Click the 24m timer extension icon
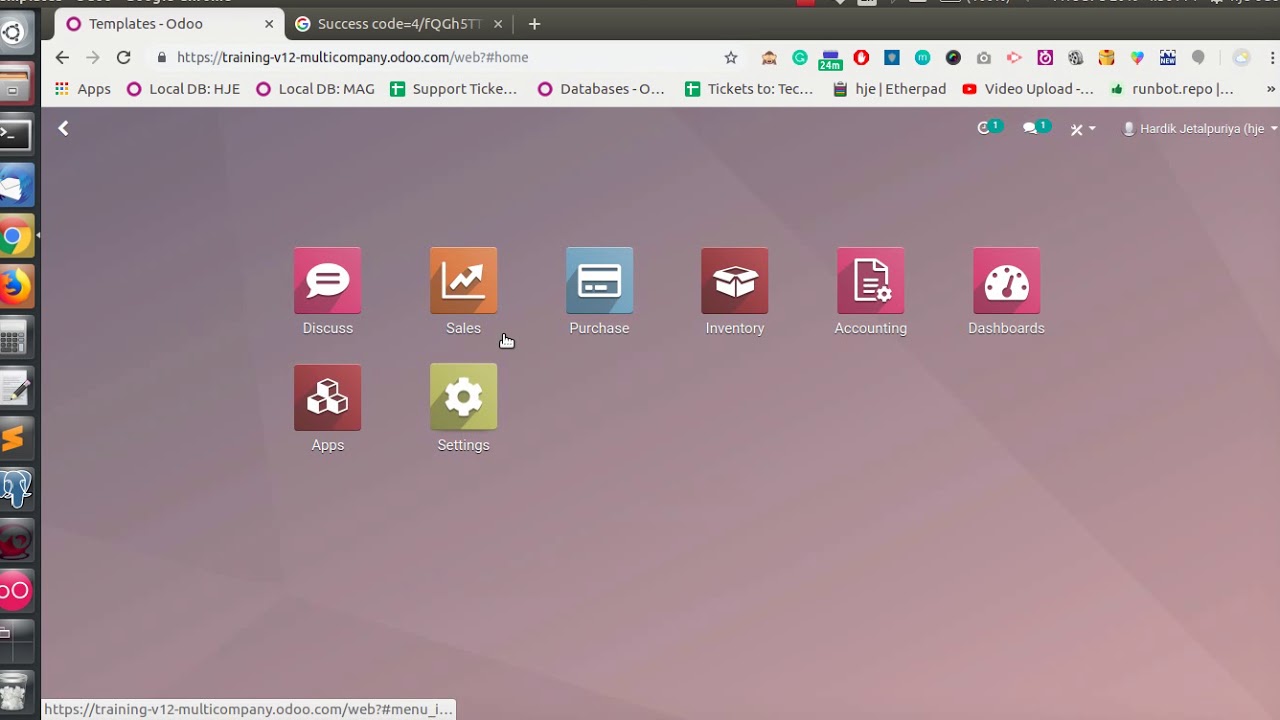 830,59
